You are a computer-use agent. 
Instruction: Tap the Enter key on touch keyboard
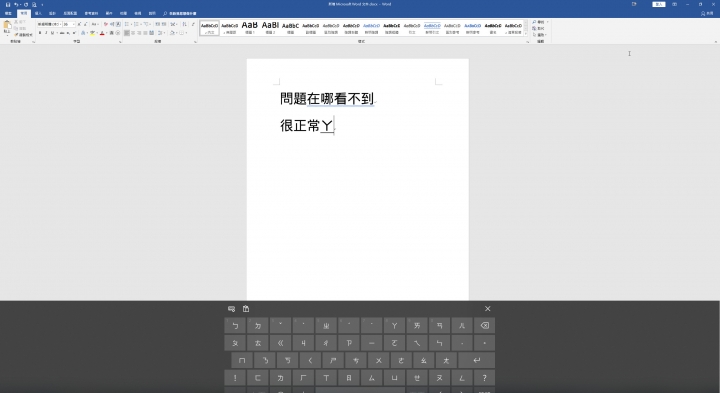(x=477, y=360)
